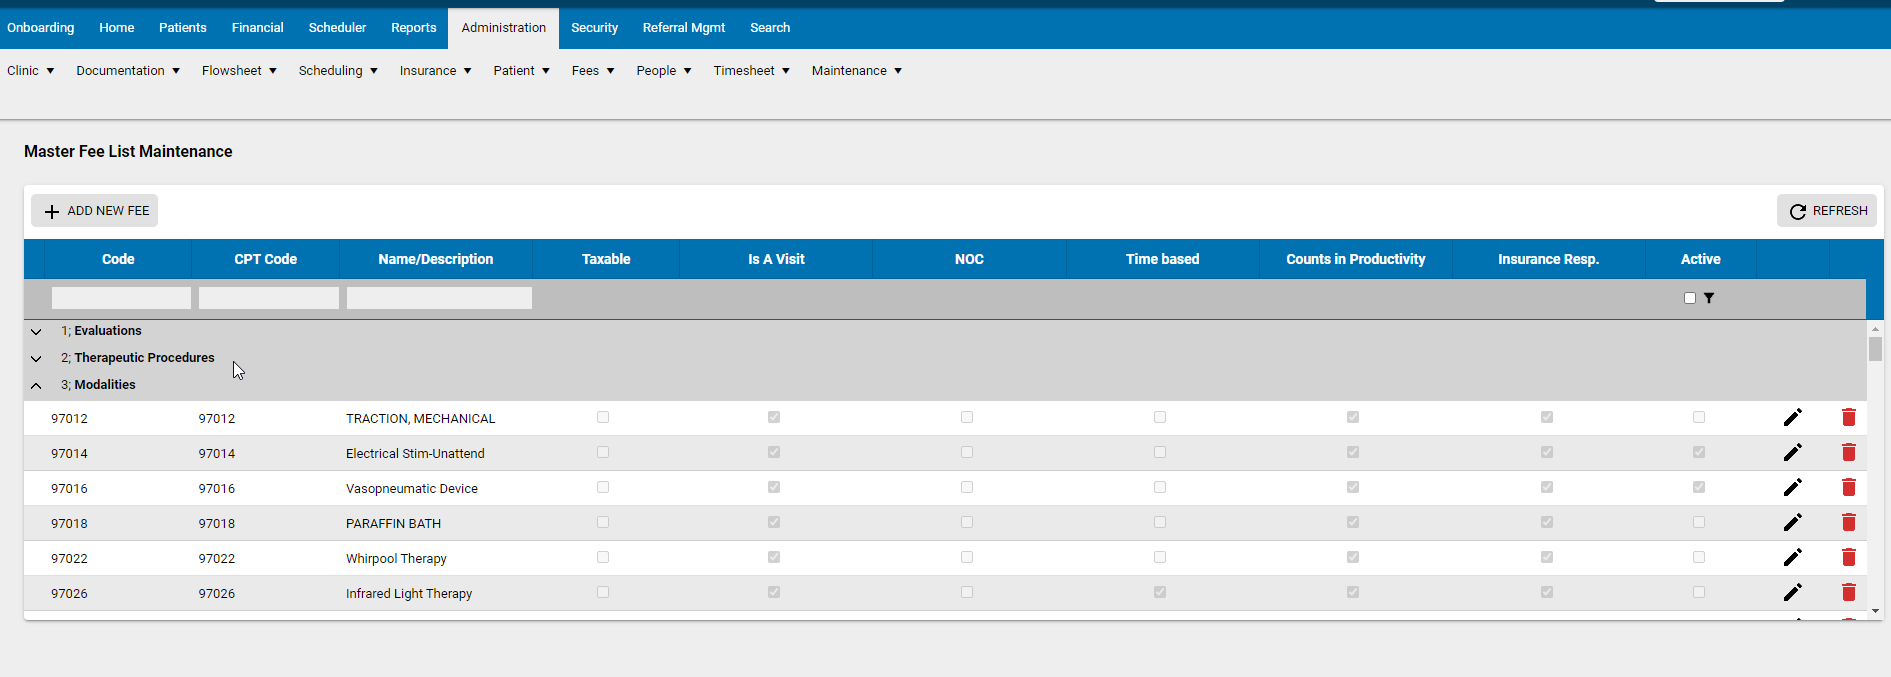This screenshot has width=1891, height=677.
Task: Toggle Active checkbox for Vasopneumatic Device
Action: point(1699,487)
